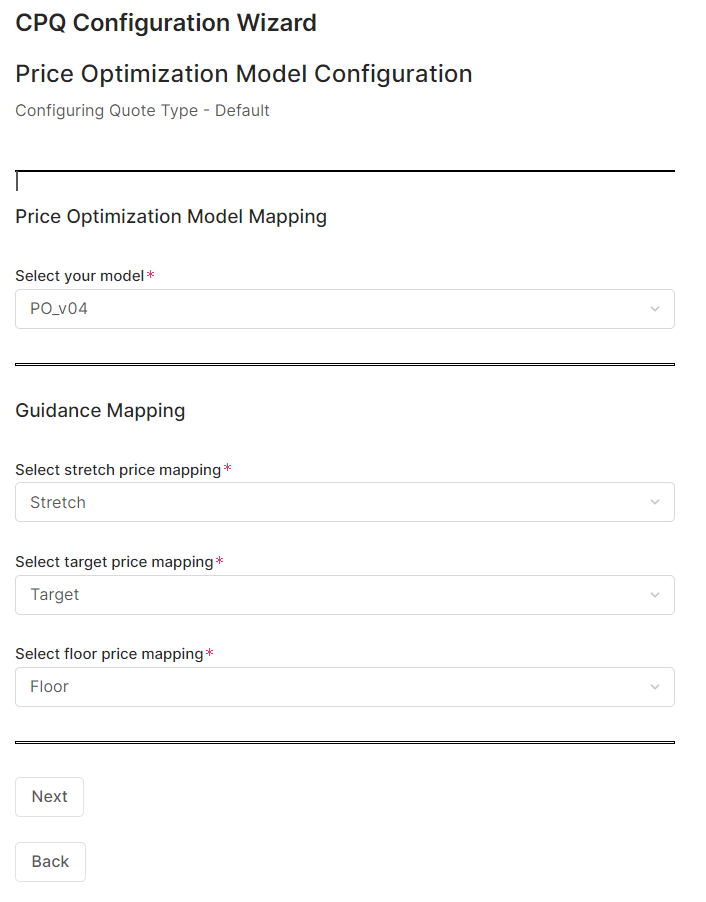
Task: Click the chevron arrow in the floor price field
Action: [655, 687]
